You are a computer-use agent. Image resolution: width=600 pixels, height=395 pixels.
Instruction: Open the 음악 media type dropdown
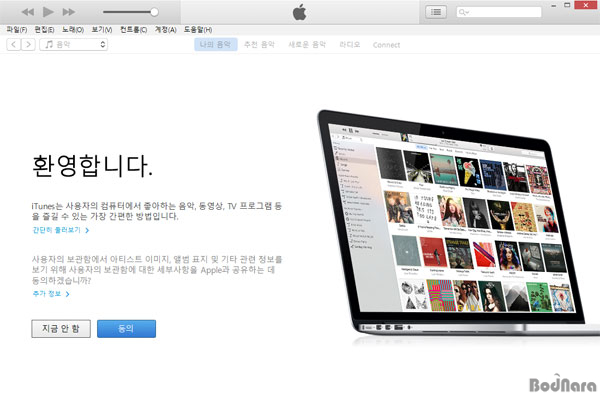(x=73, y=44)
